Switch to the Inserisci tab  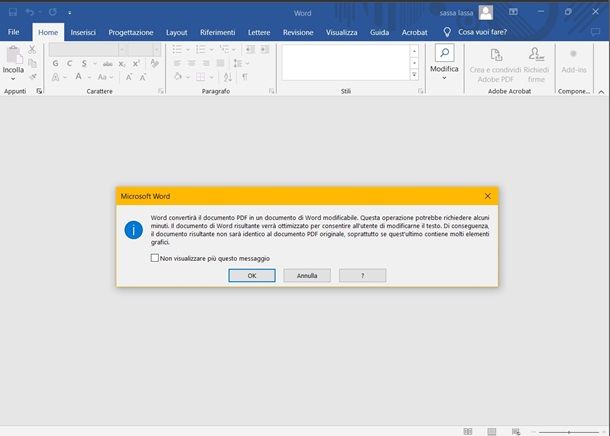(x=83, y=33)
